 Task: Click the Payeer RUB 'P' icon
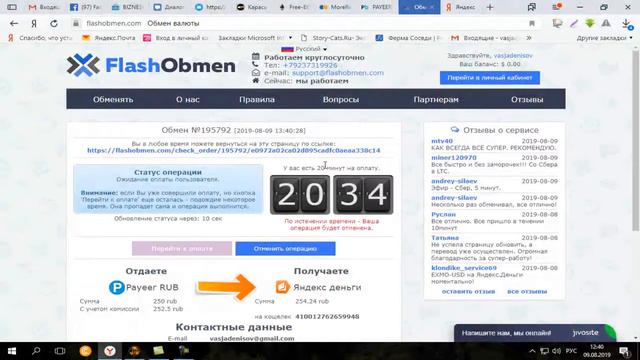click(x=117, y=287)
